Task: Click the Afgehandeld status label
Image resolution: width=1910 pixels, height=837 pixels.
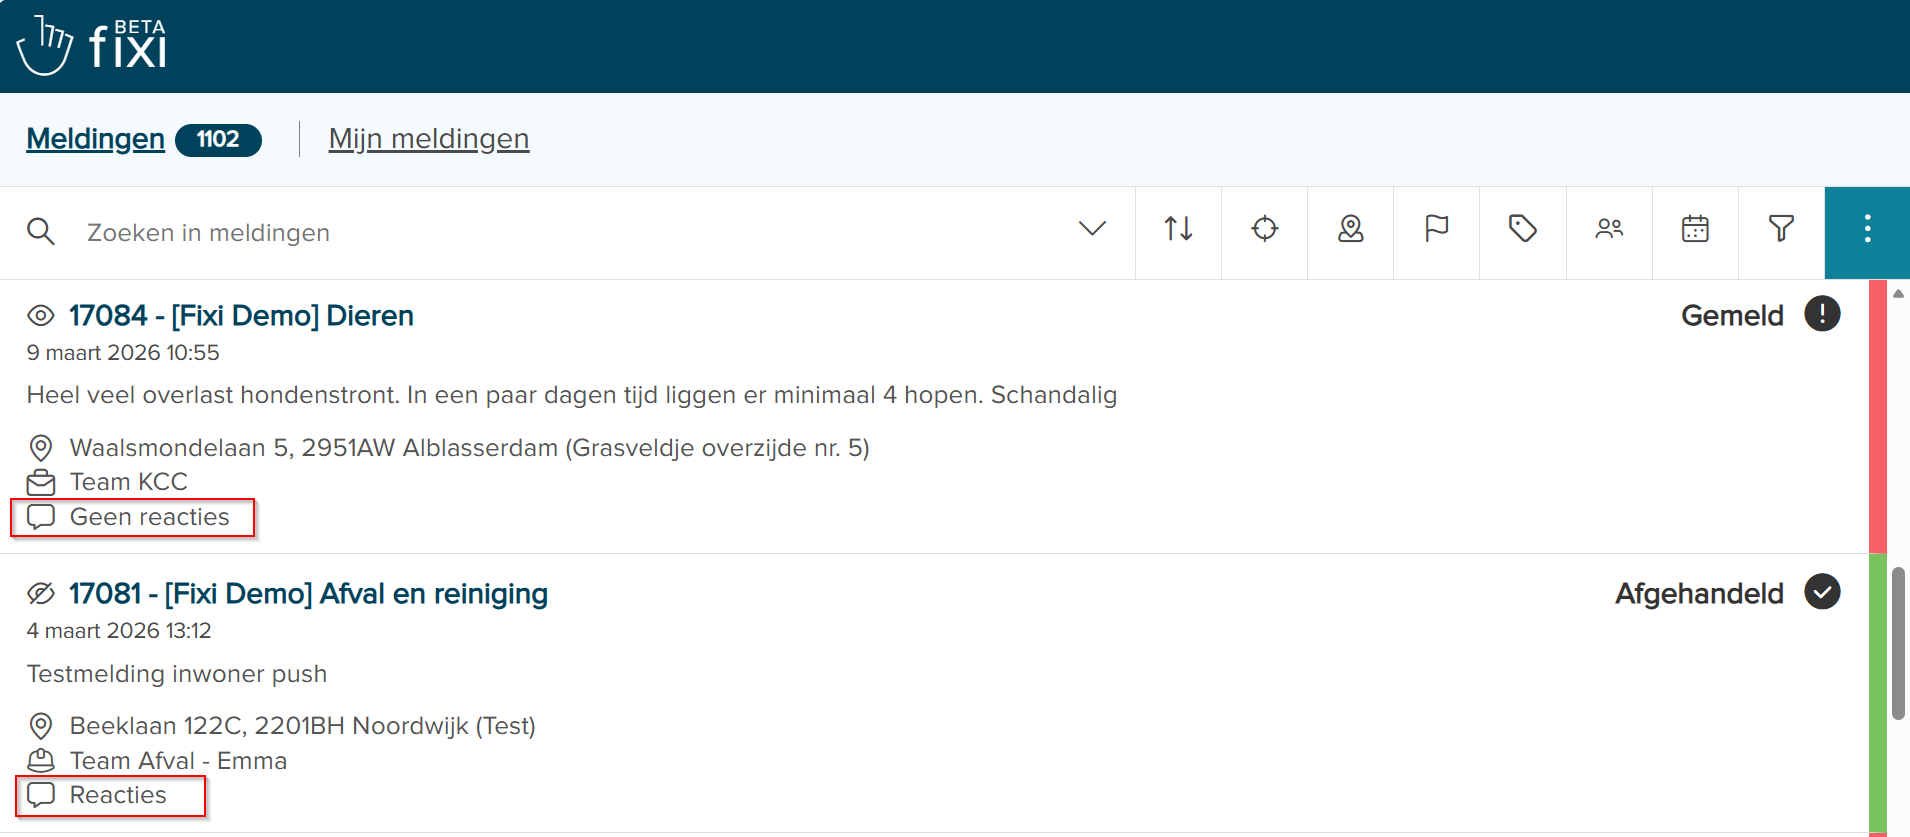Action: coord(1699,594)
